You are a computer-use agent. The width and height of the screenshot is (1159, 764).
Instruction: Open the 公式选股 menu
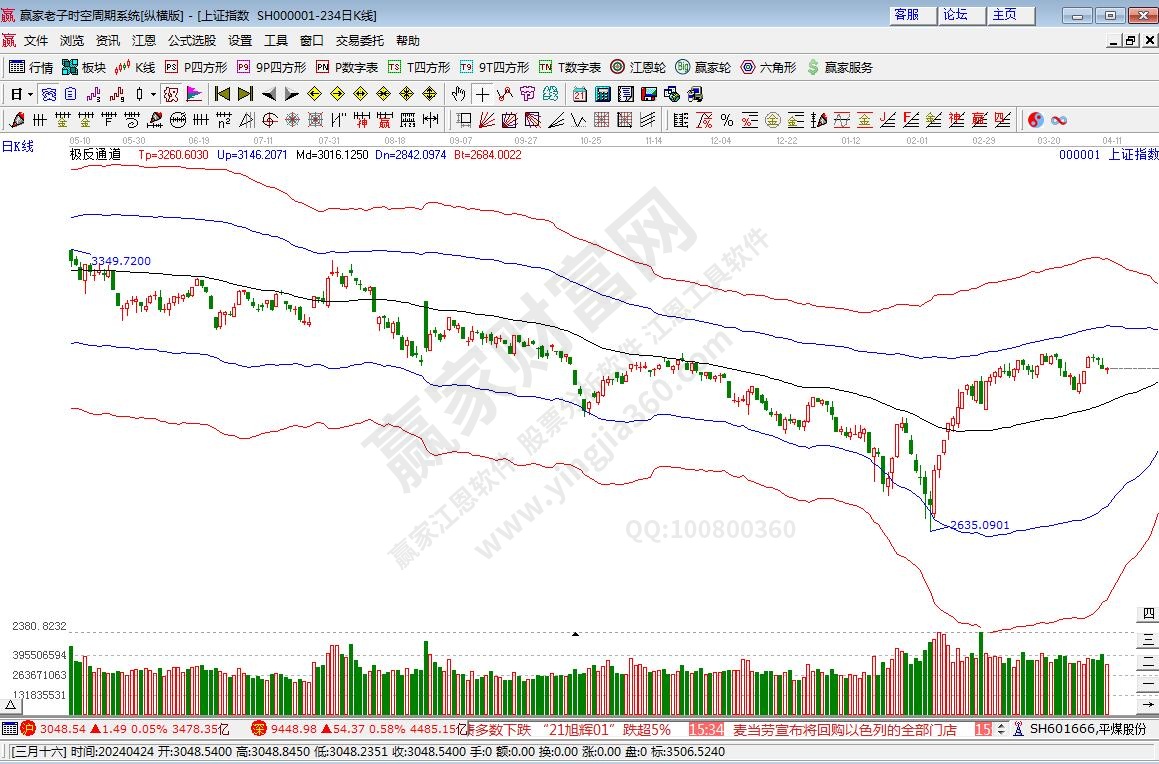click(x=191, y=40)
